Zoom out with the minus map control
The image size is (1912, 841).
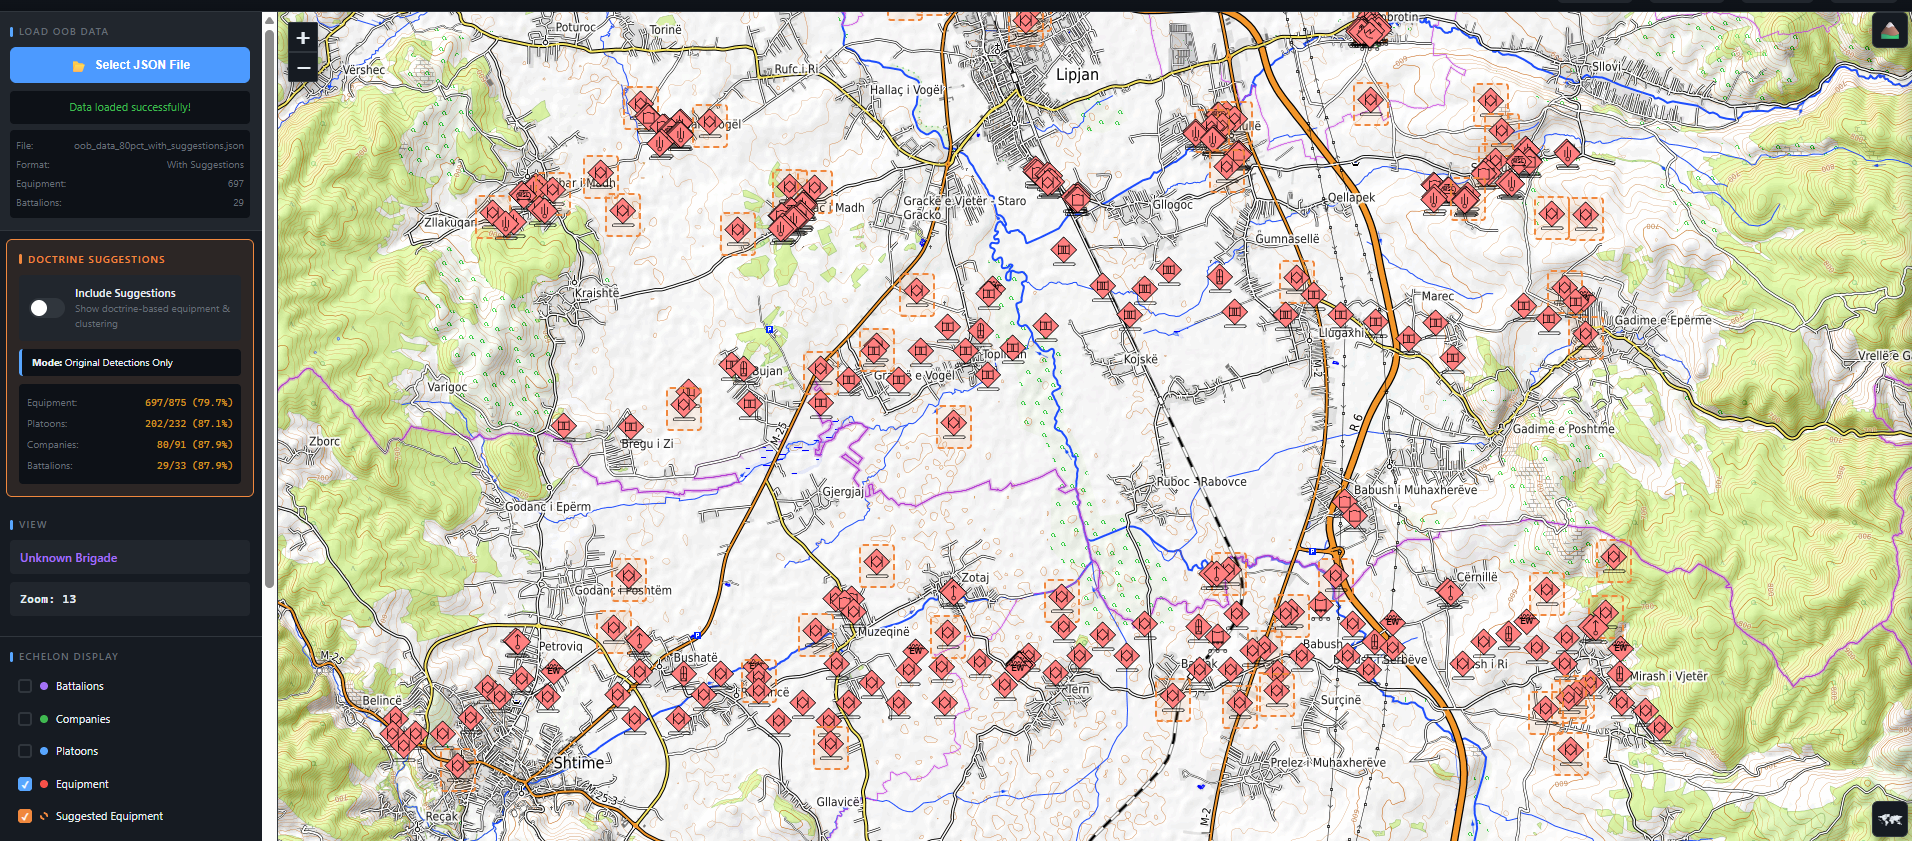(303, 67)
